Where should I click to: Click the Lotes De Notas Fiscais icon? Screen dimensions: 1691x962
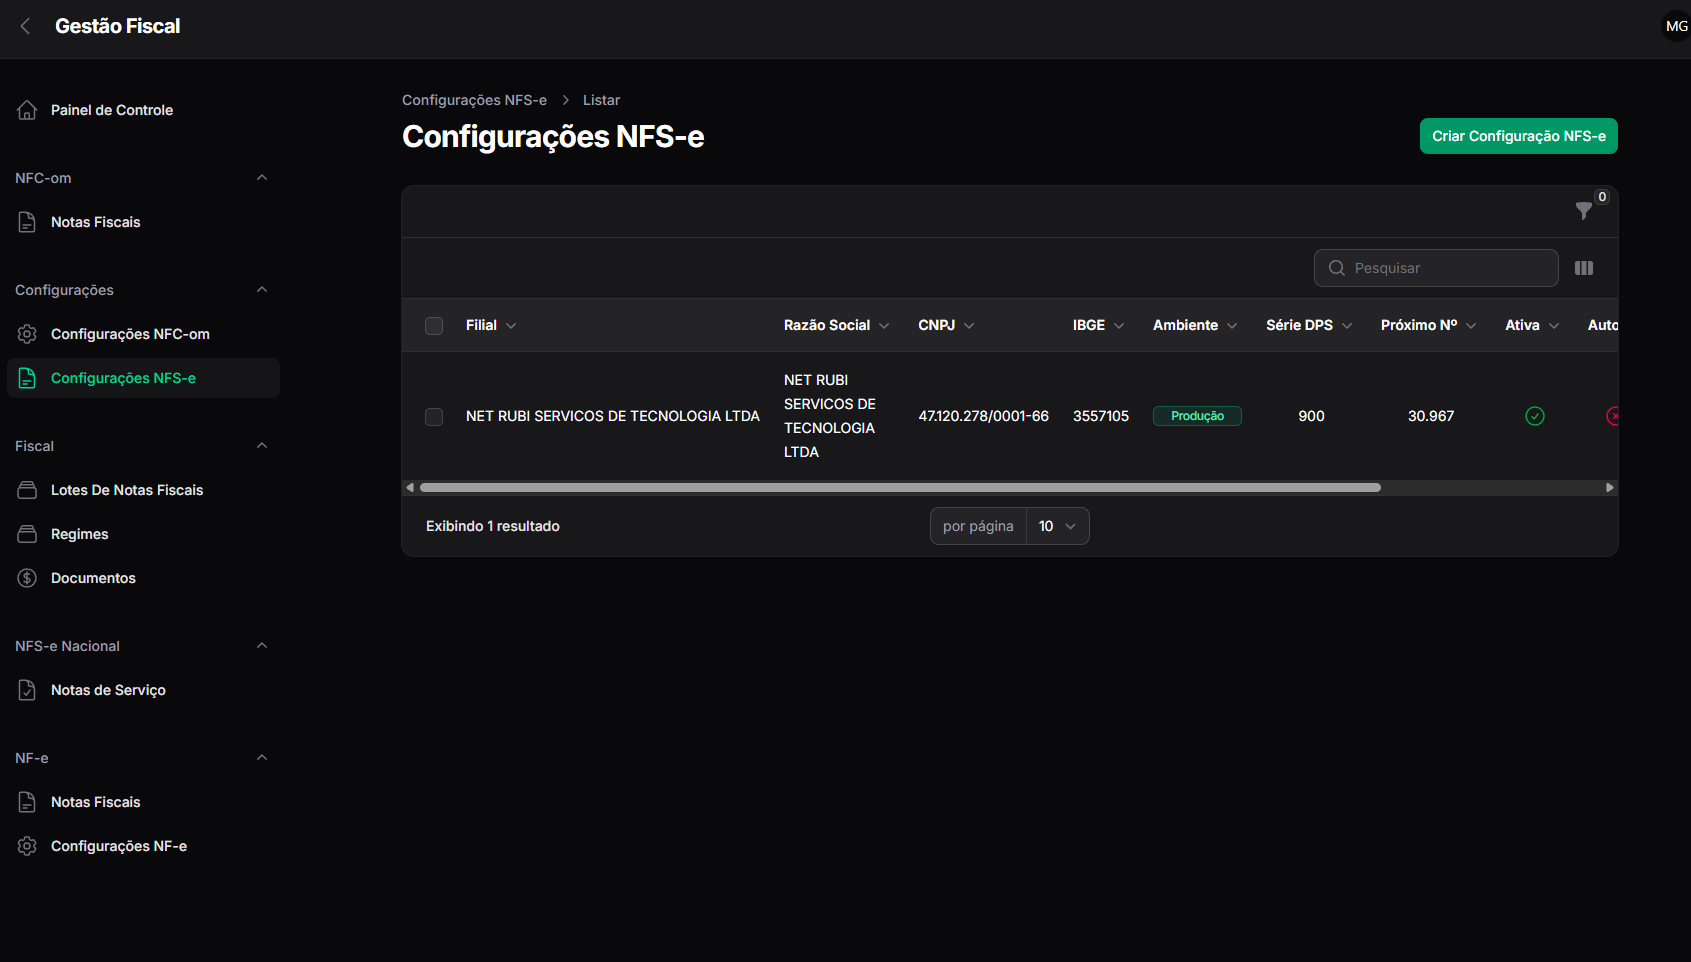[x=27, y=490]
